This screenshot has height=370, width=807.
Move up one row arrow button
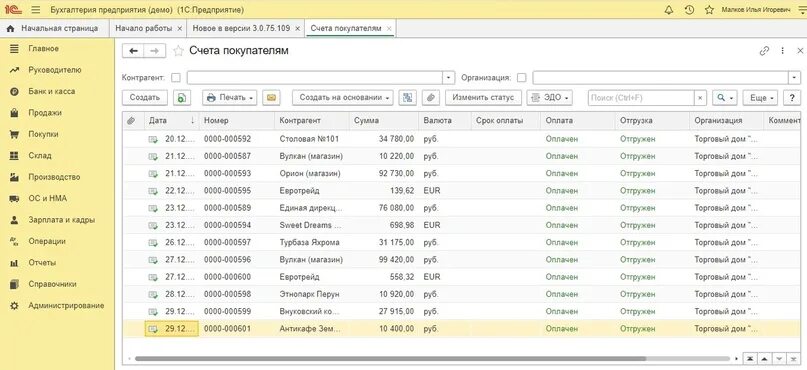click(x=764, y=359)
